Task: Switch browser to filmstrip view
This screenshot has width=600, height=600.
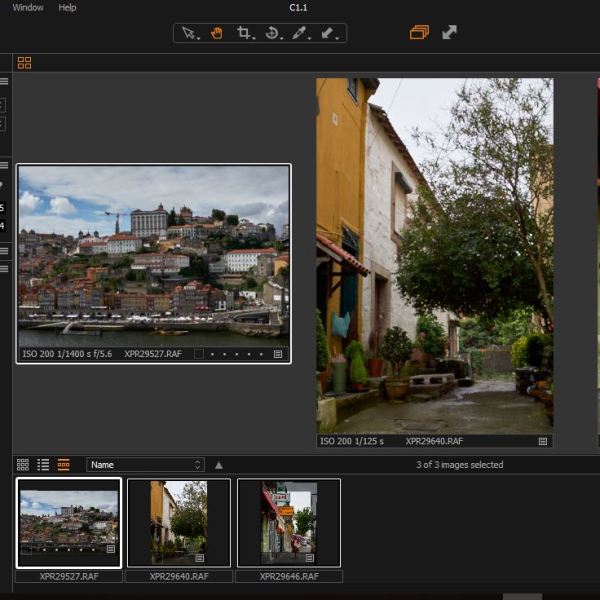Action: pyautogui.click(x=63, y=465)
